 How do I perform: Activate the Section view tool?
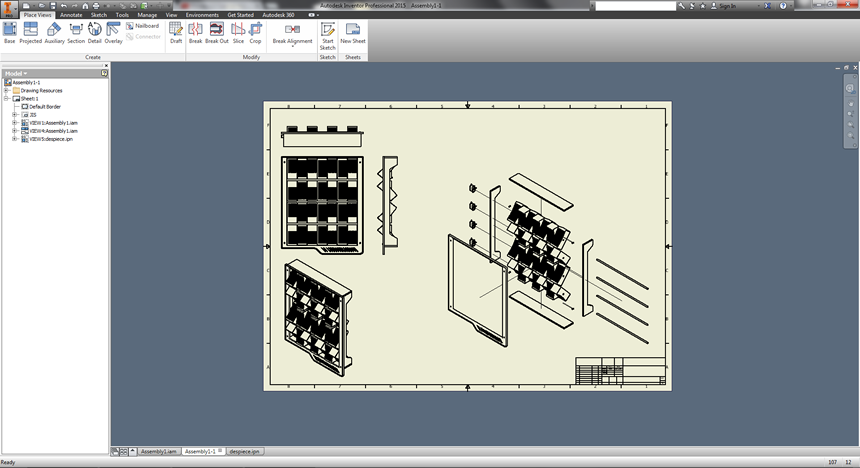point(76,33)
